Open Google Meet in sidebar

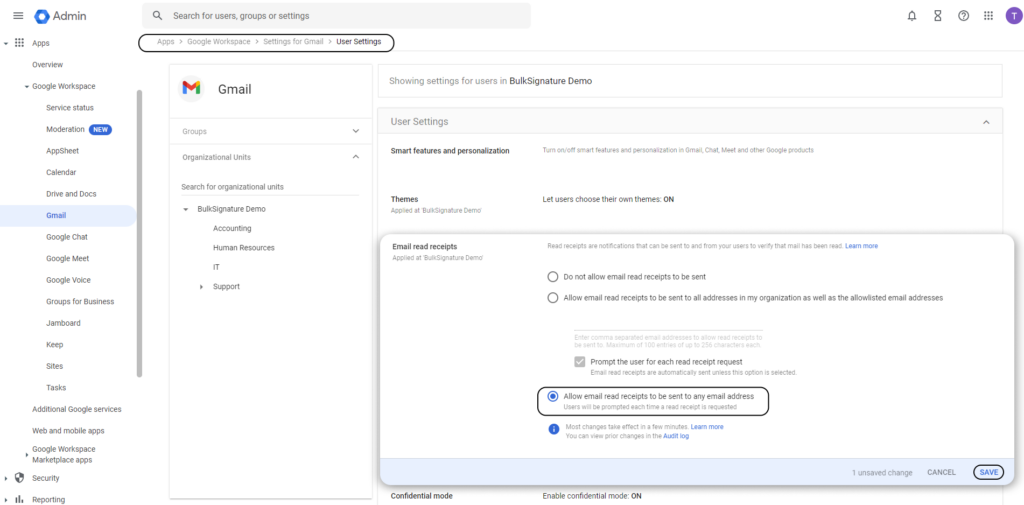coord(69,259)
